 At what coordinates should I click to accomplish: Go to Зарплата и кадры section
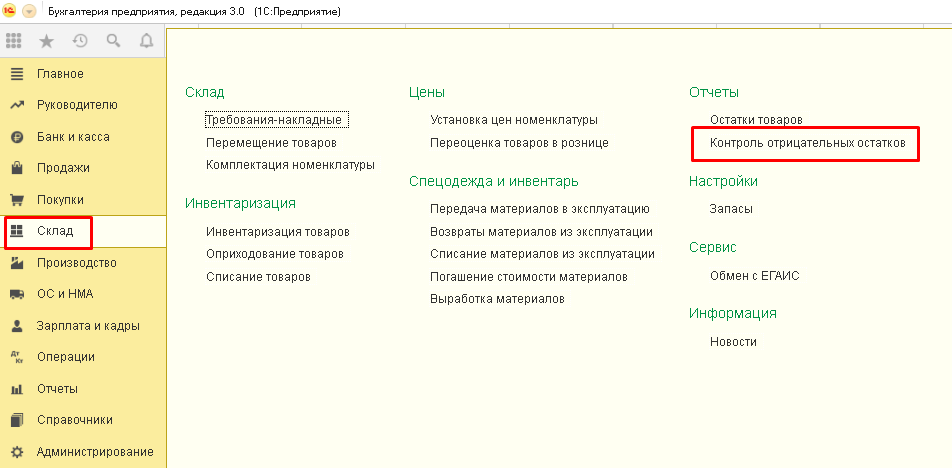(88, 326)
